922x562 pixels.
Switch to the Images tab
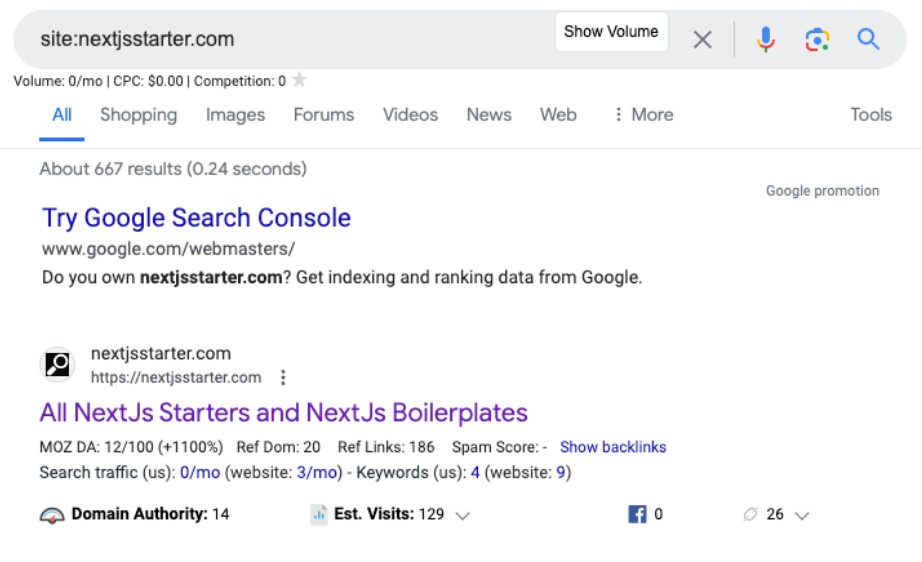click(x=235, y=115)
